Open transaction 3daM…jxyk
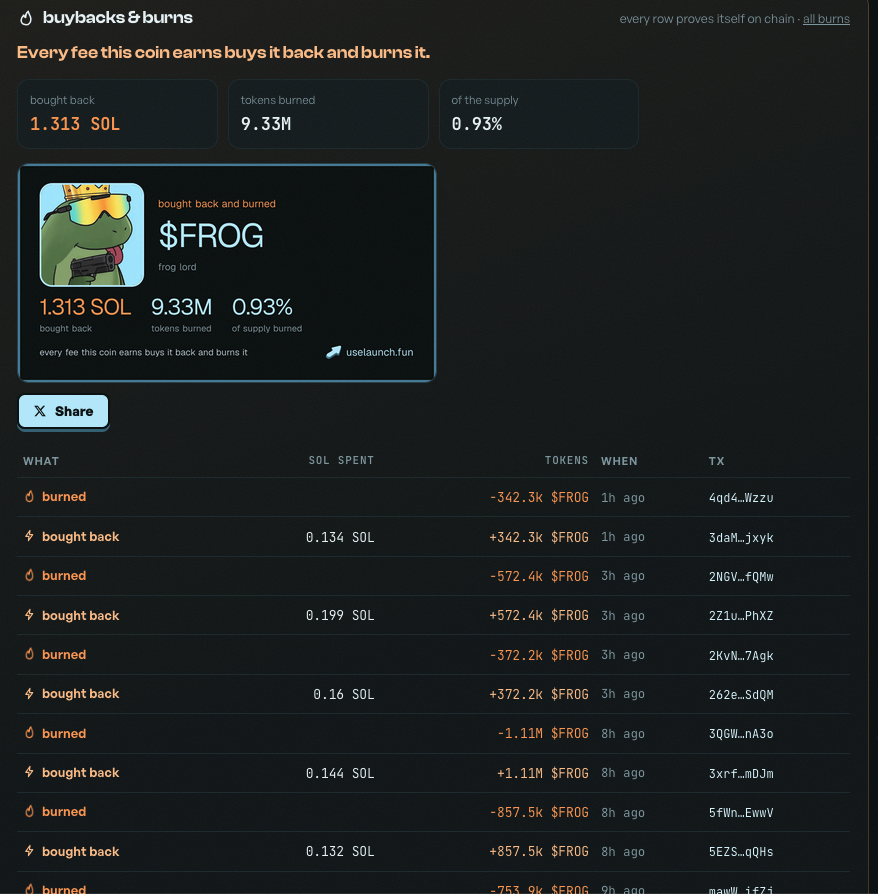This screenshot has width=878, height=894. [x=741, y=538]
